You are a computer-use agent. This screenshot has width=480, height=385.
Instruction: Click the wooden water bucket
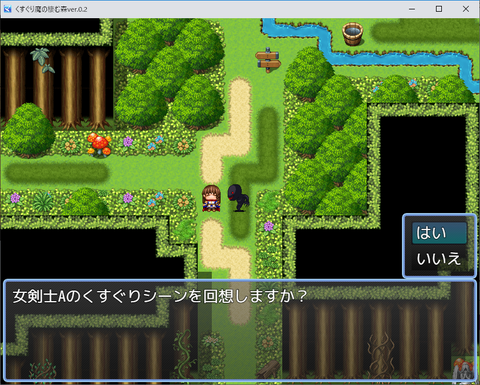click(x=352, y=33)
